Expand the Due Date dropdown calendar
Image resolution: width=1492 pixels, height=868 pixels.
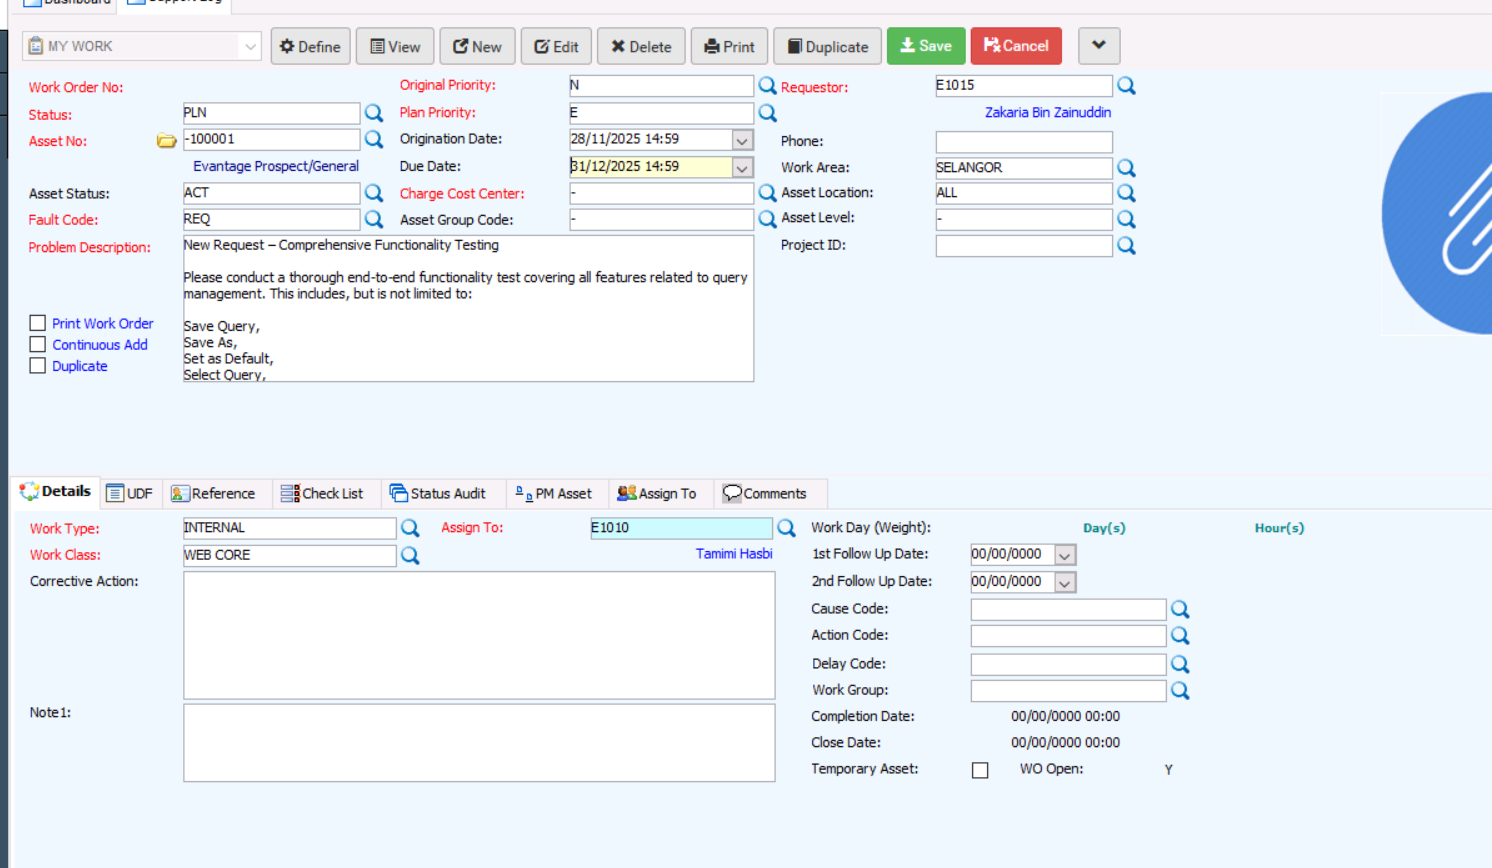742,168
